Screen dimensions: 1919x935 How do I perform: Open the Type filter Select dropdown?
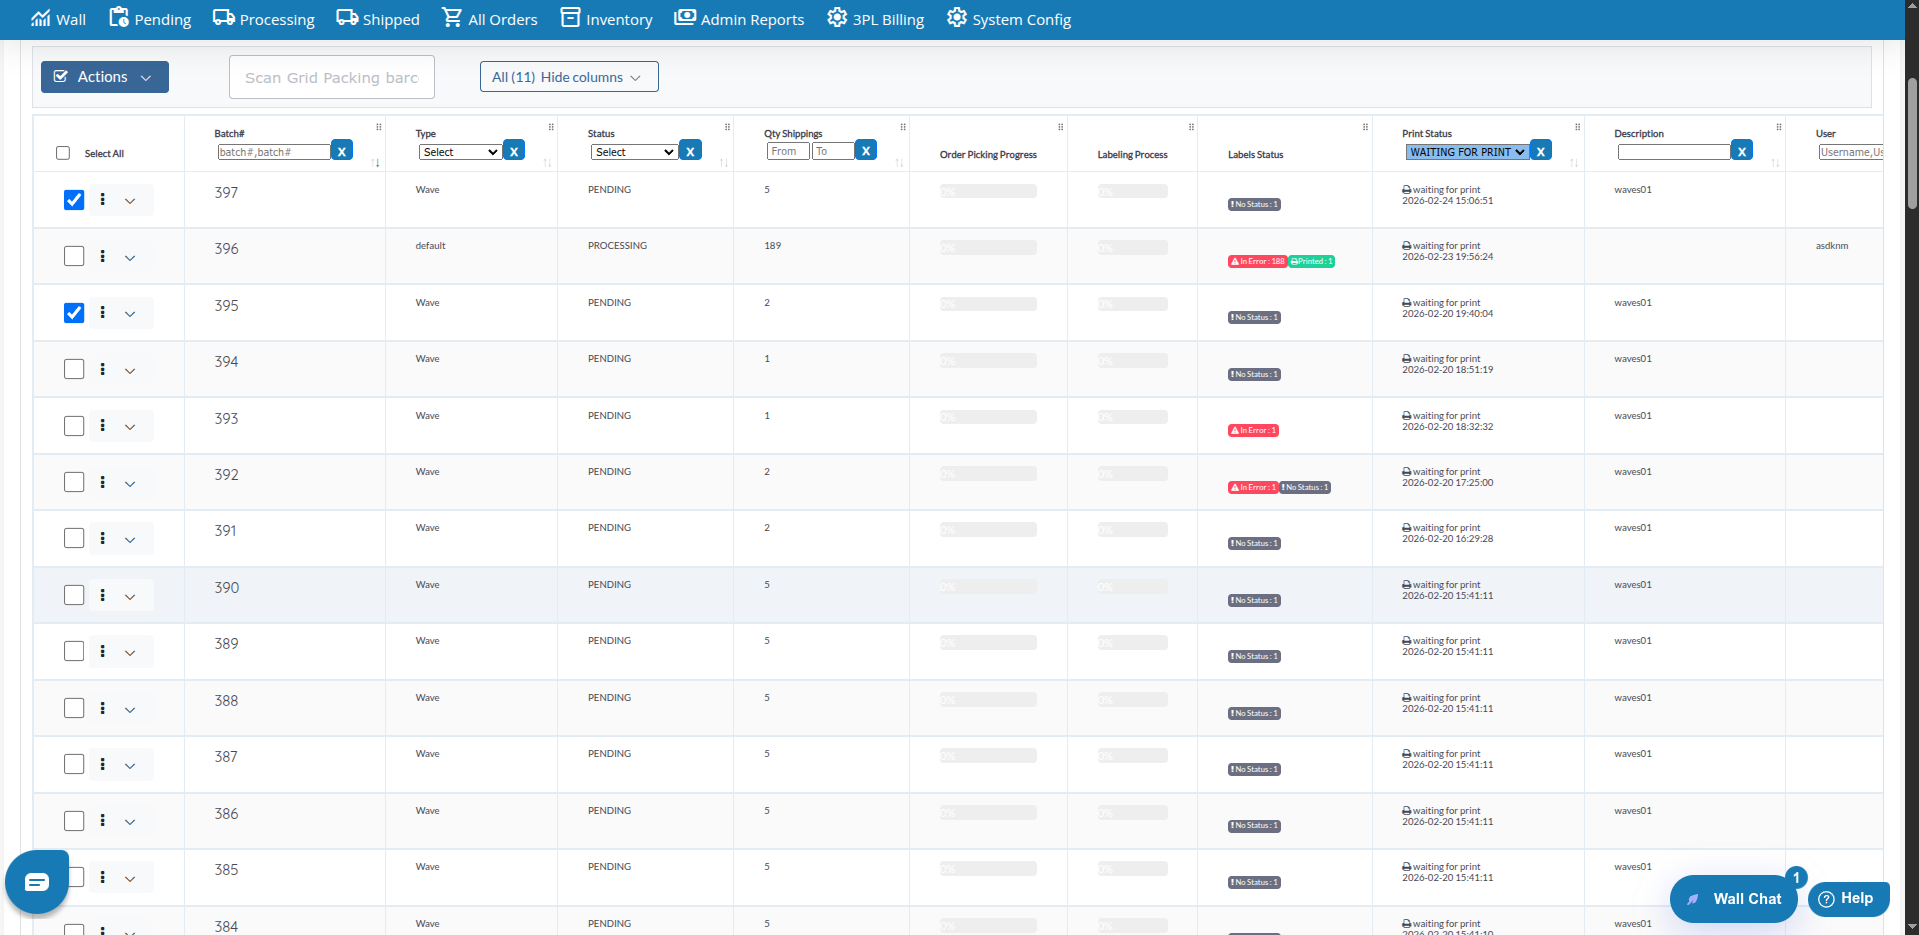click(x=460, y=152)
